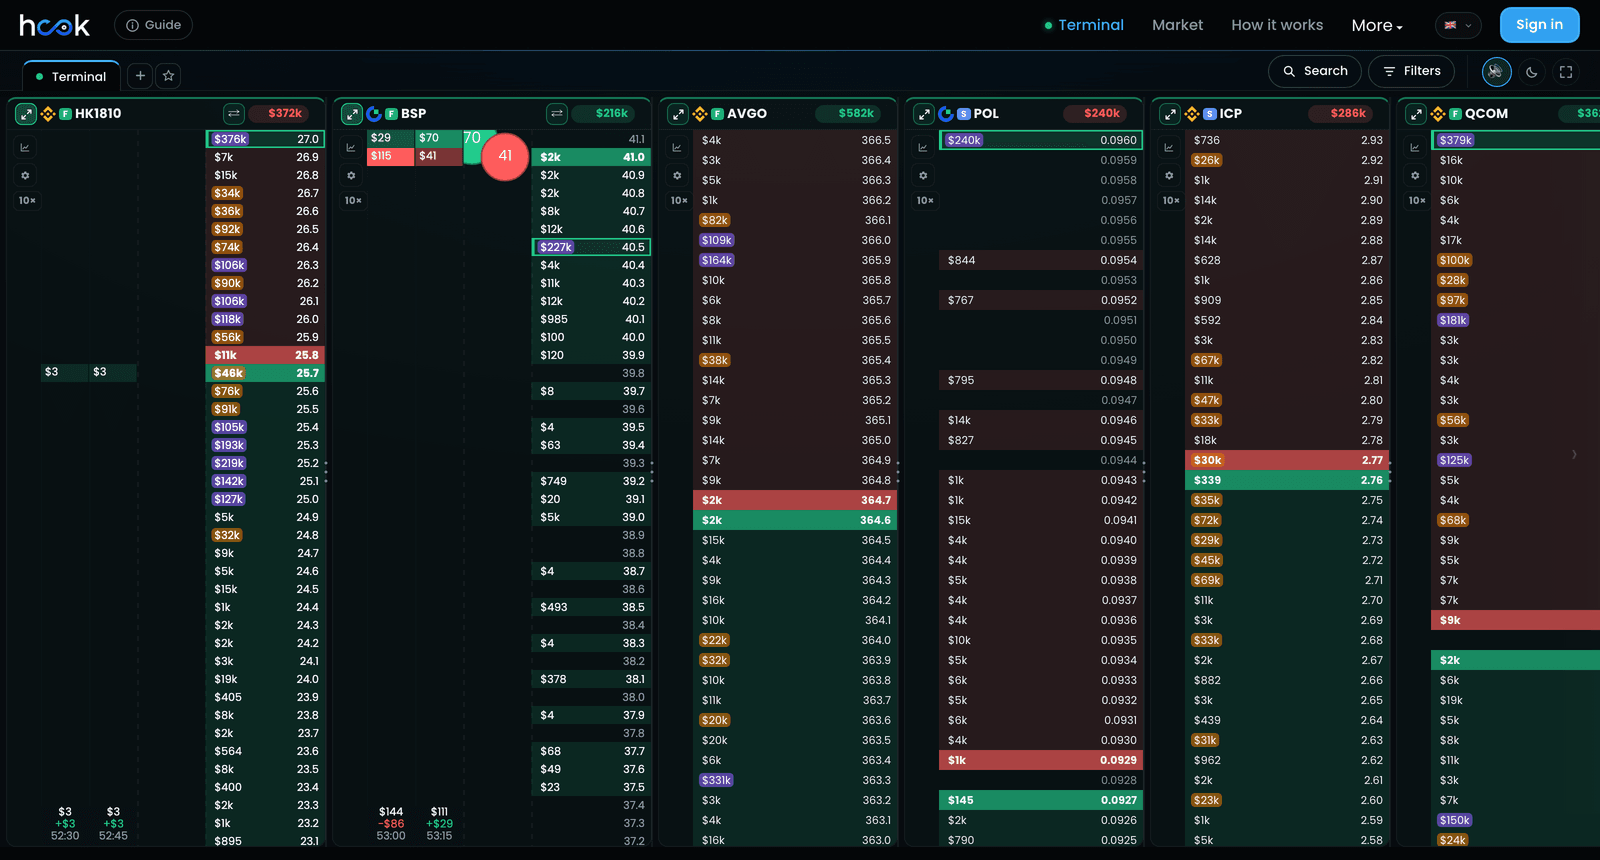This screenshot has width=1600, height=860.
Task: Open ICP panel settings gear
Action: [x=1169, y=175]
